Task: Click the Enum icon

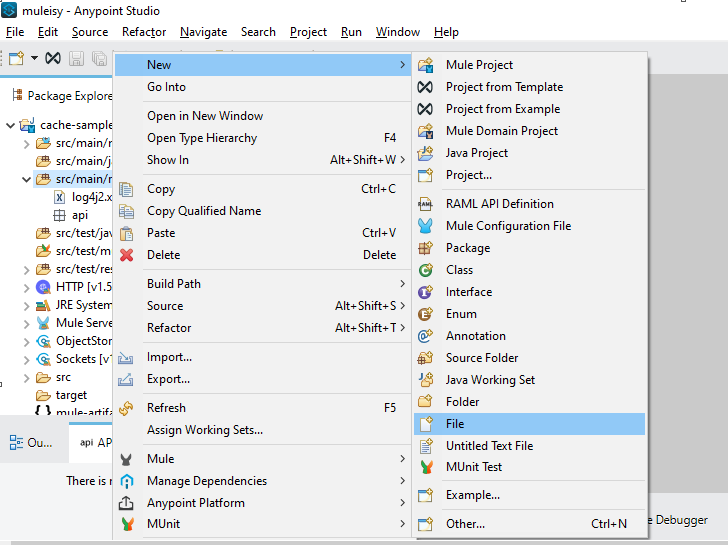Action: coord(425,314)
